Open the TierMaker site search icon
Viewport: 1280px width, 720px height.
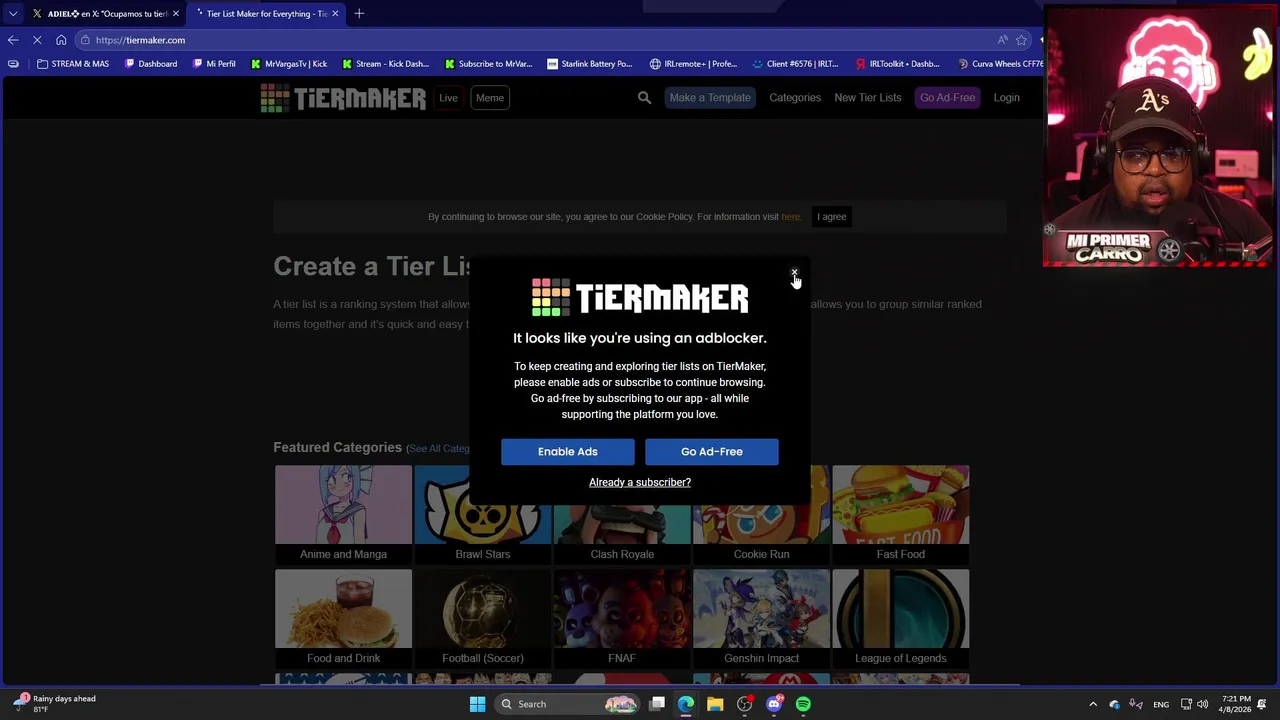[644, 97]
